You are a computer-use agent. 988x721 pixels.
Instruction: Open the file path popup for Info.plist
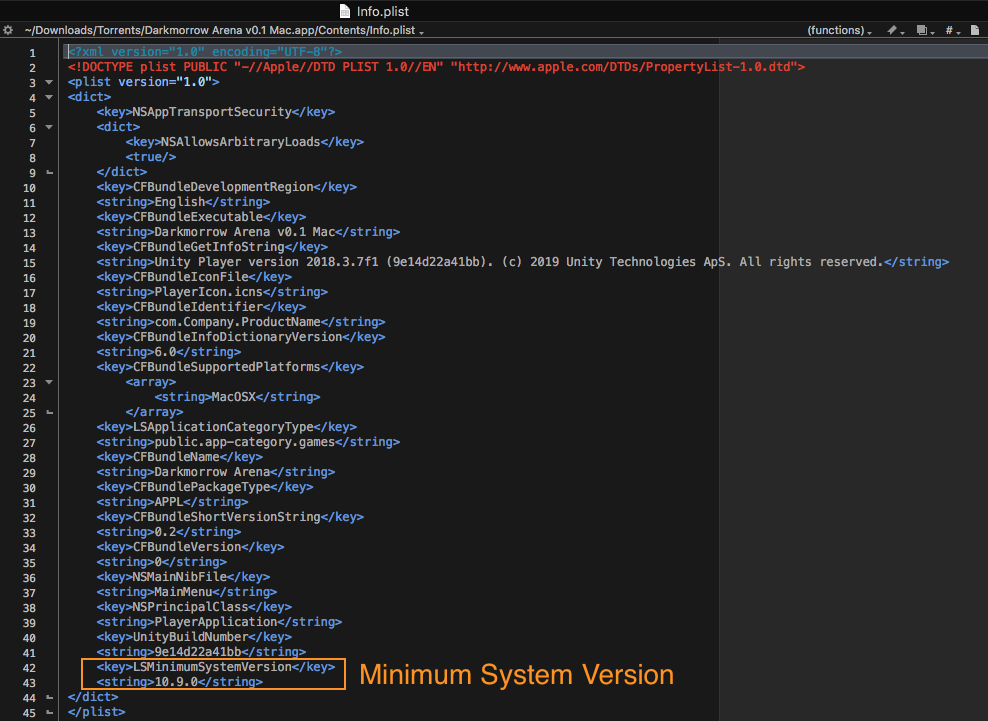point(224,30)
